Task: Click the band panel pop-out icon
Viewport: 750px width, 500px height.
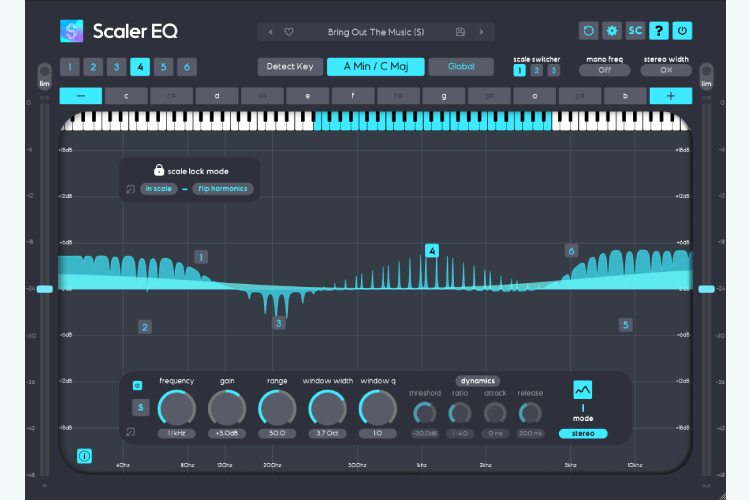Action: coord(130,432)
